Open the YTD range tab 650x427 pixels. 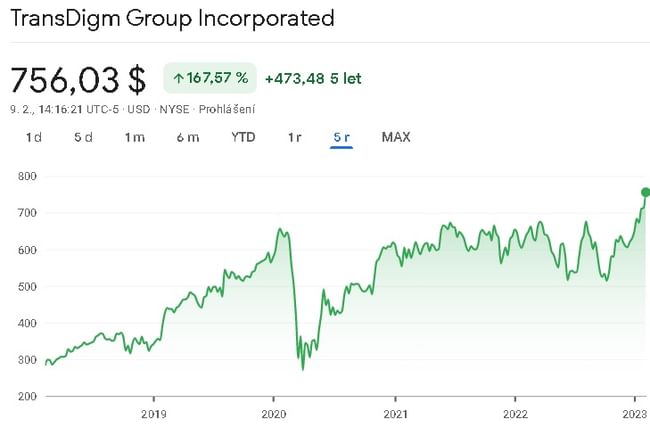pyautogui.click(x=243, y=137)
